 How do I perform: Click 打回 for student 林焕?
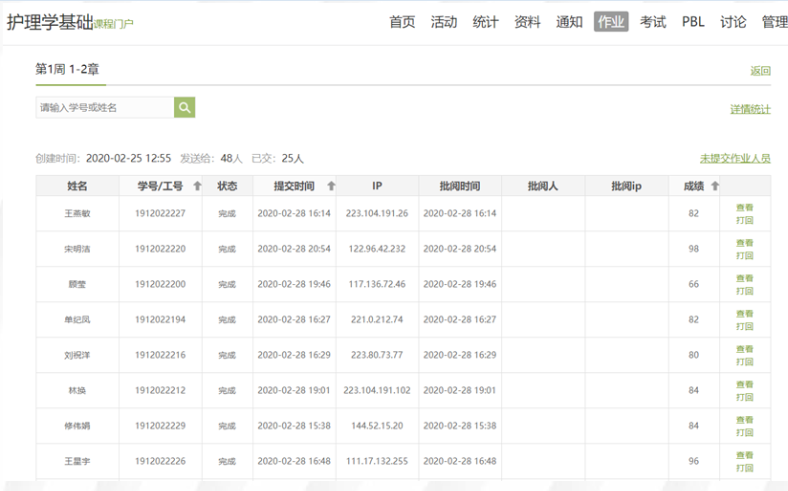(x=745, y=397)
